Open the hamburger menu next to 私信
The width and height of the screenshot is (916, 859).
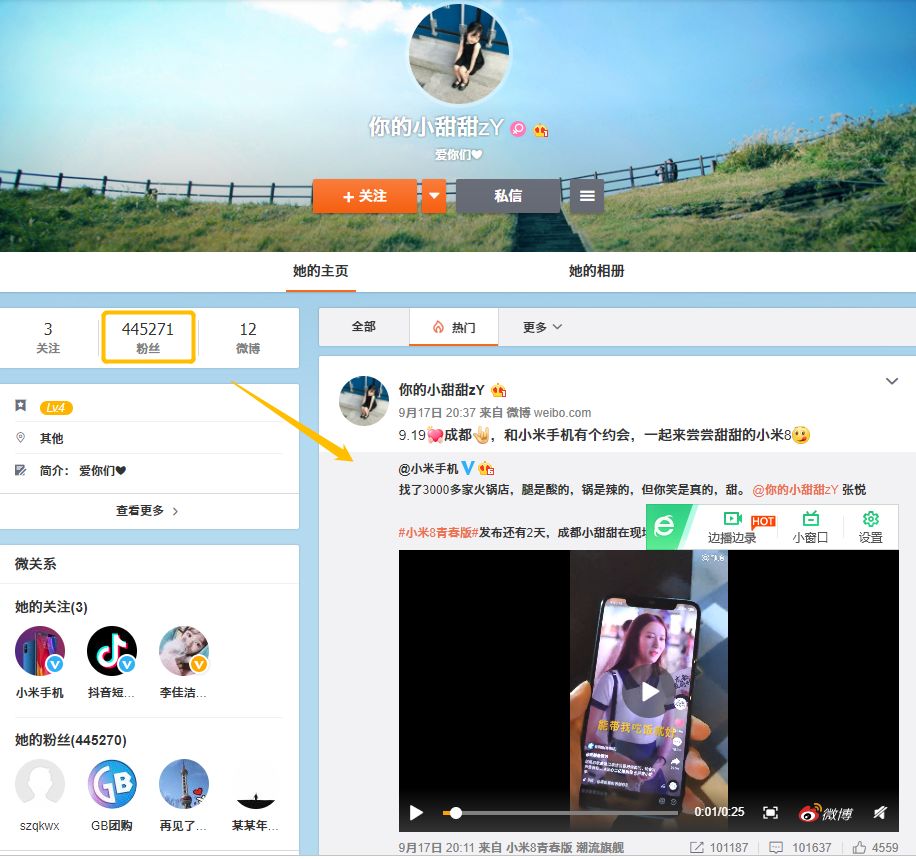pos(587,196)
